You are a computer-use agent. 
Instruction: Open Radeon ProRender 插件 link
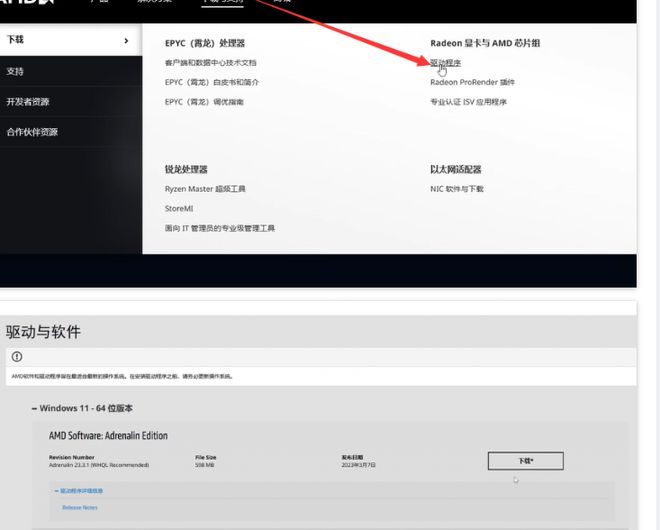tap(472, 82)
